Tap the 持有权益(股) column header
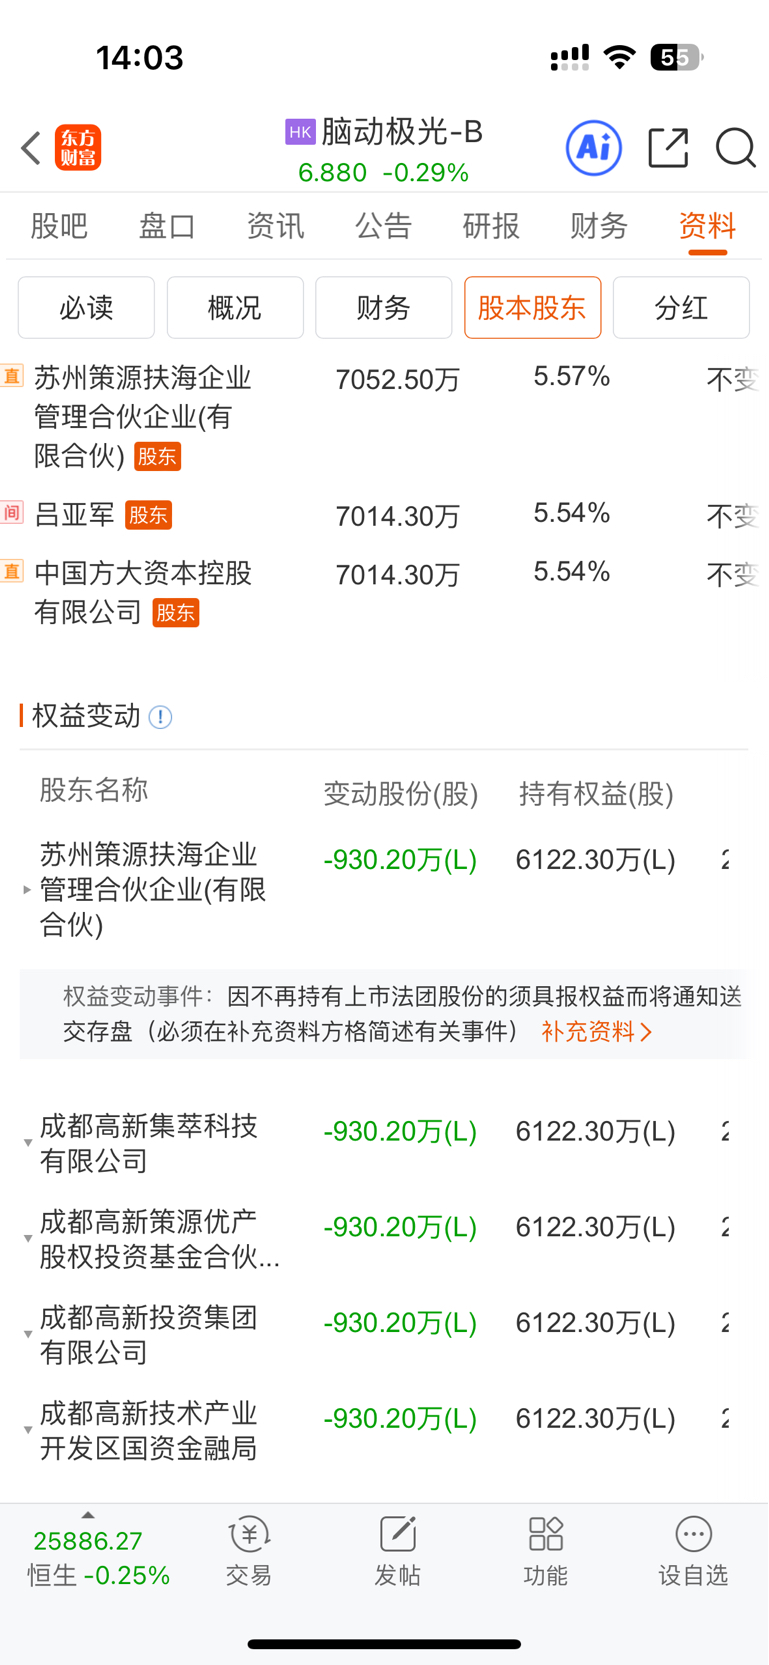Viewport: 769px width, 1665px height. 596,794
